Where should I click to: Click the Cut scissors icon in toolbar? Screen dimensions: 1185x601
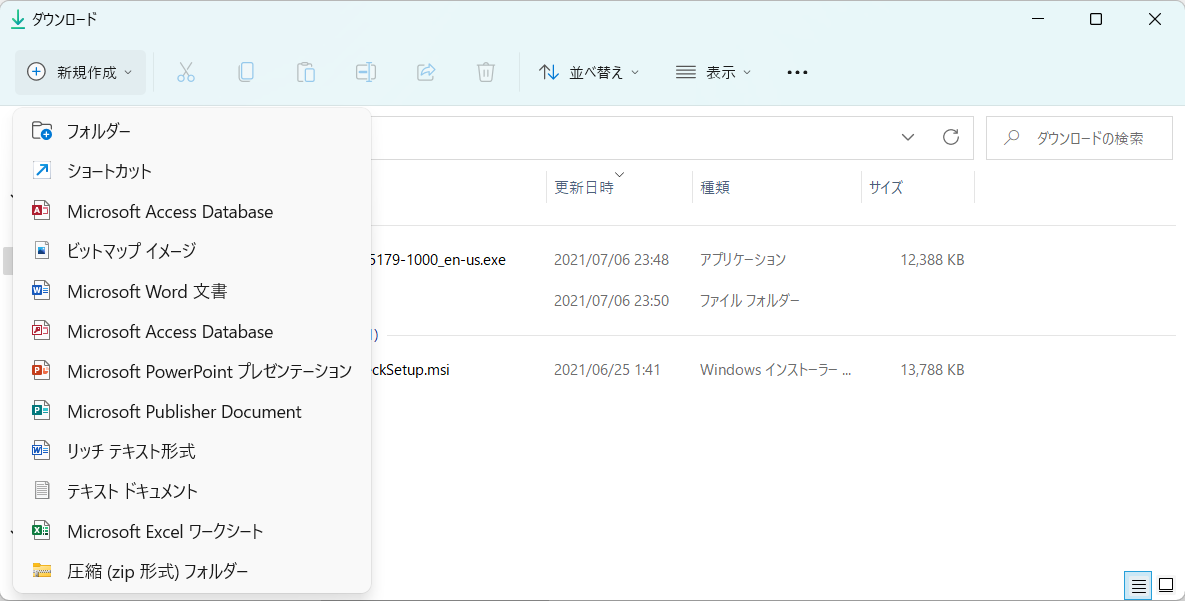pyautogui.click(x=185, y=73)
